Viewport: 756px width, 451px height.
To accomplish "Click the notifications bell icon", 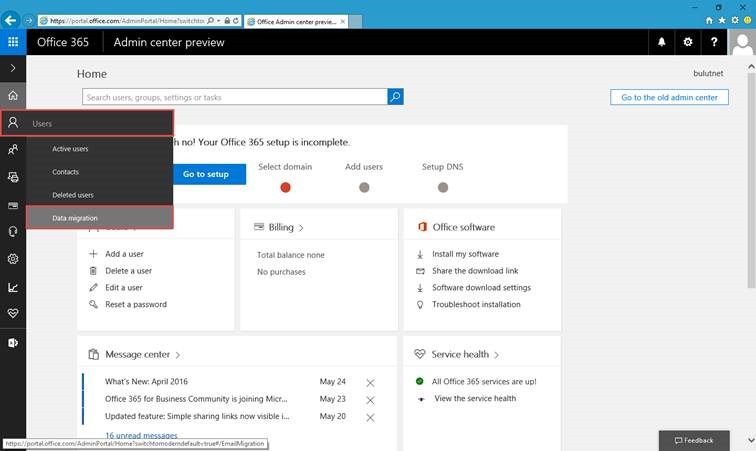I will (x=662, y=42).
